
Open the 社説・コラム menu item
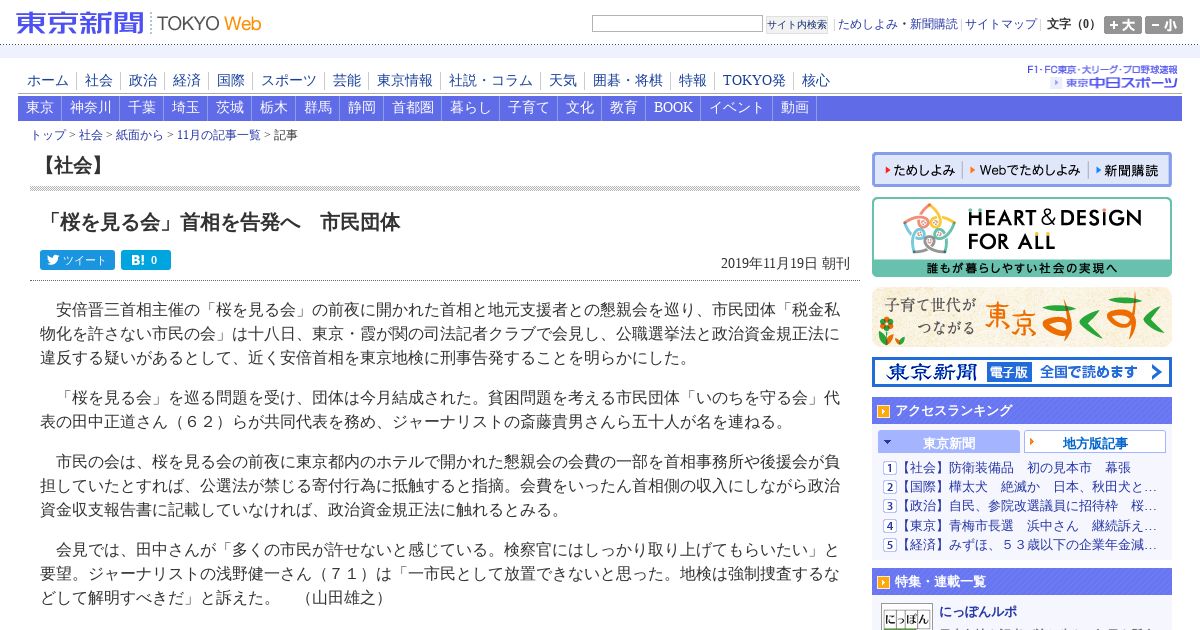pos(491,81)
